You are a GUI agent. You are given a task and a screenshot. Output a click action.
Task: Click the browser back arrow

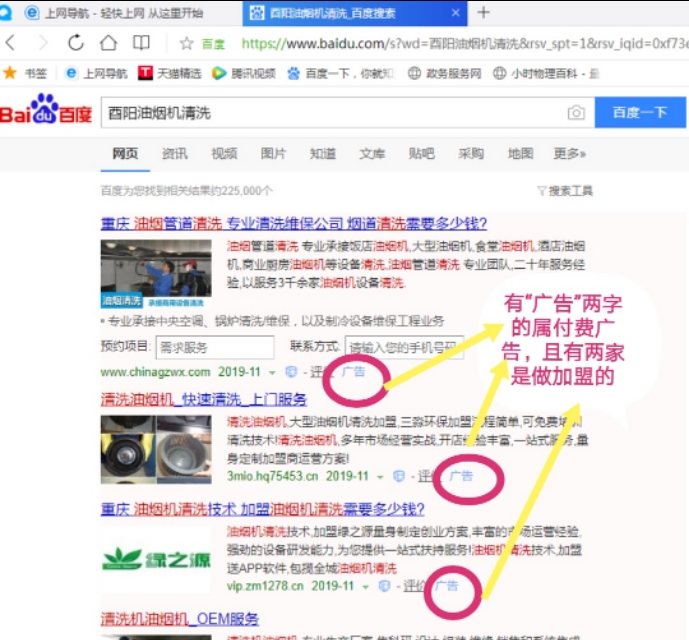pos(11,43)
